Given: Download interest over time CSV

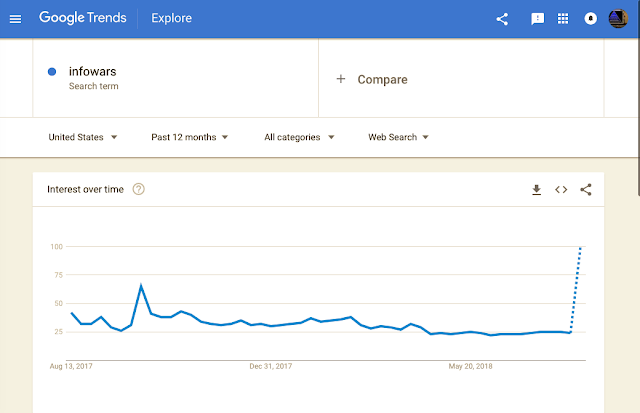Looking at the screenshot, I should [536, 190].
